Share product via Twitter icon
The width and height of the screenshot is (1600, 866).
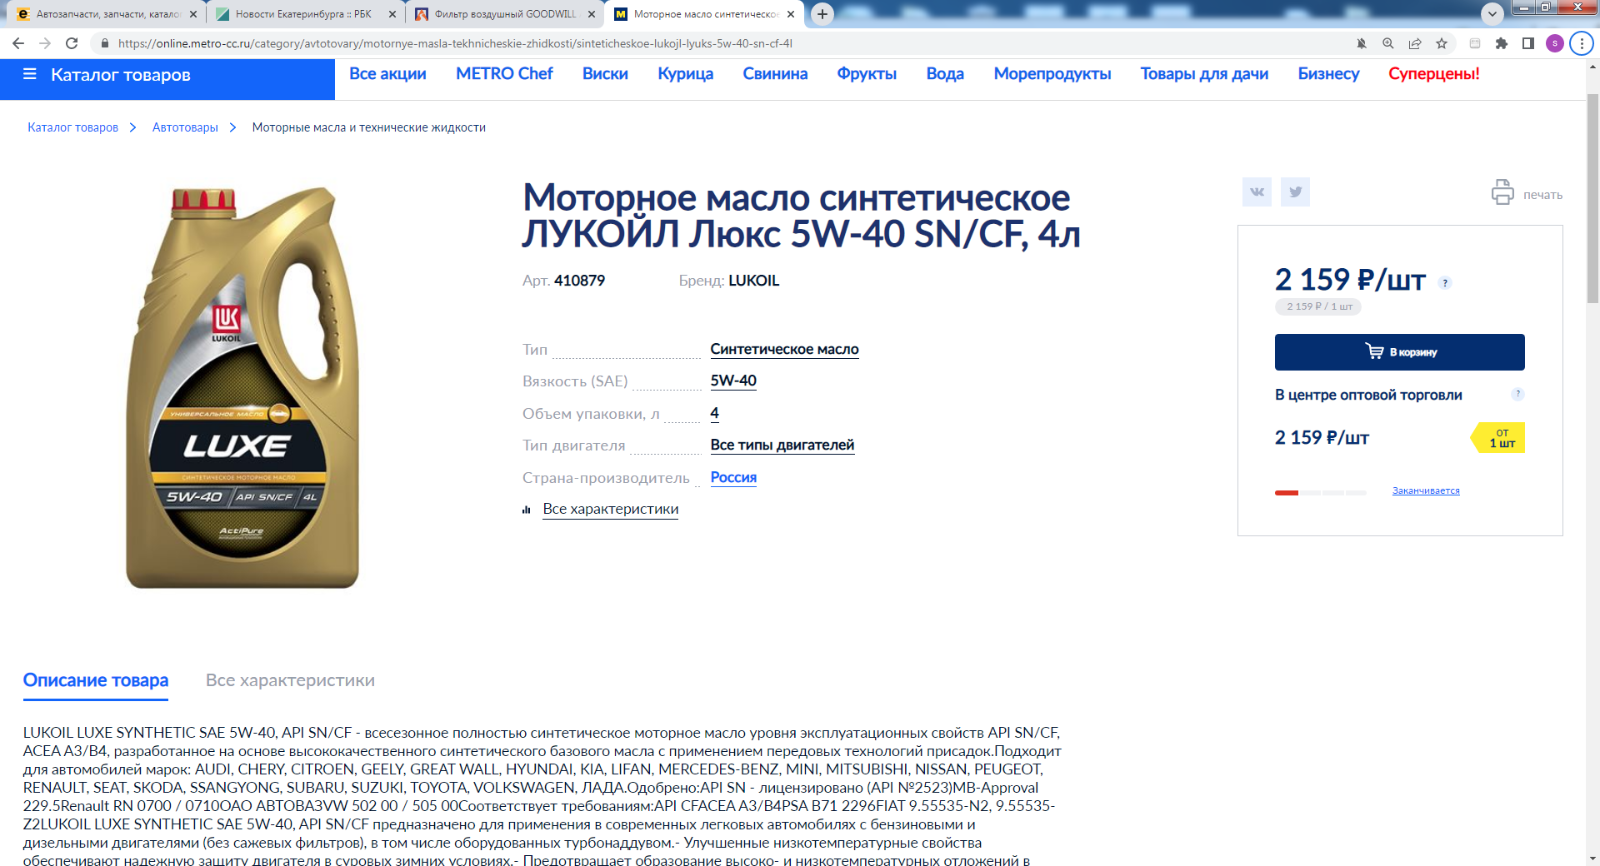point(1295,192)
